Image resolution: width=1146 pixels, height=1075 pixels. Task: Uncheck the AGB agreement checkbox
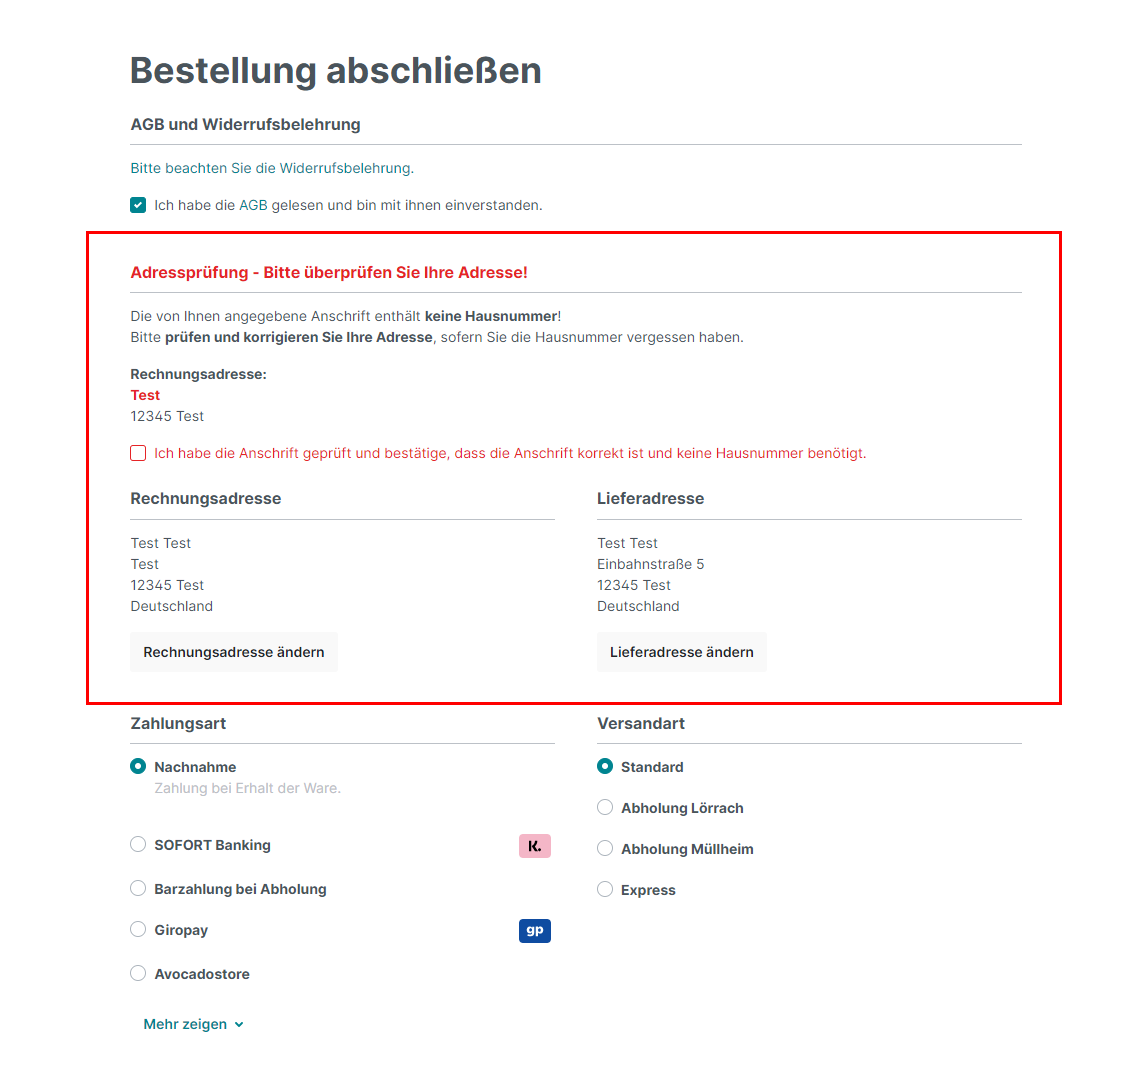pyautogui.click(x=139, y=206)
